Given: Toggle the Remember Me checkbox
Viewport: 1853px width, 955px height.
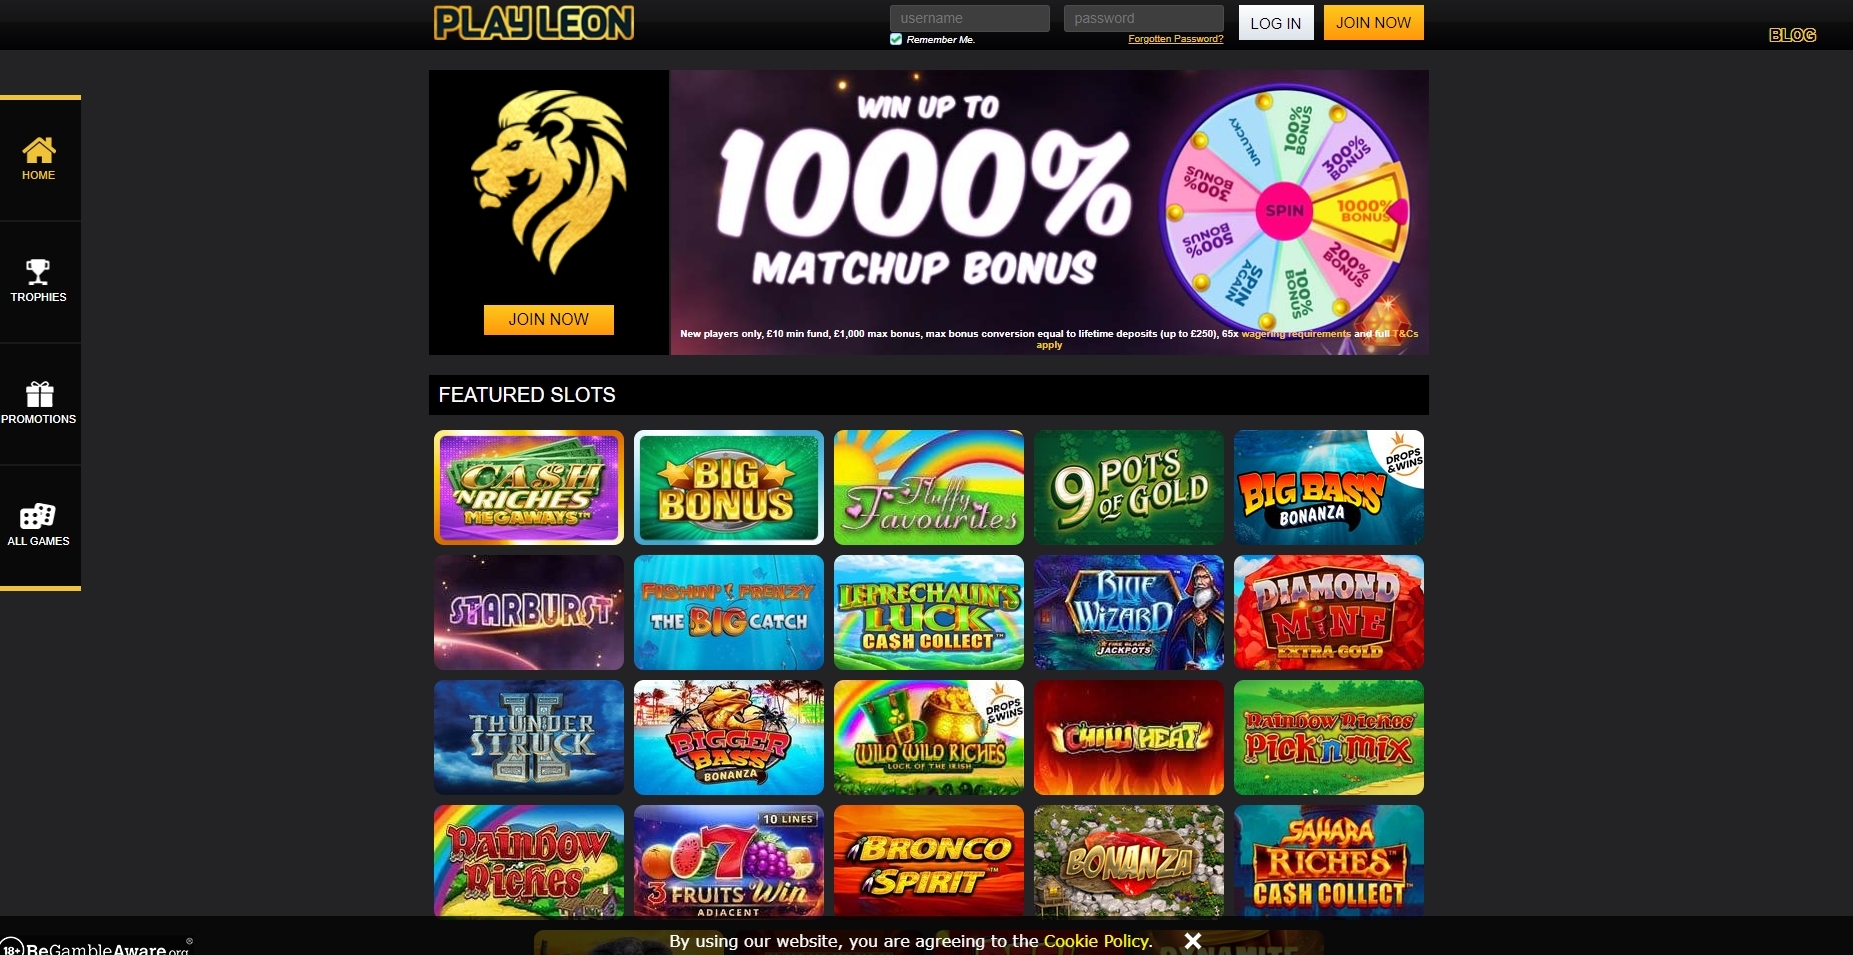Looking at the screenshot, I should (896, 39).
